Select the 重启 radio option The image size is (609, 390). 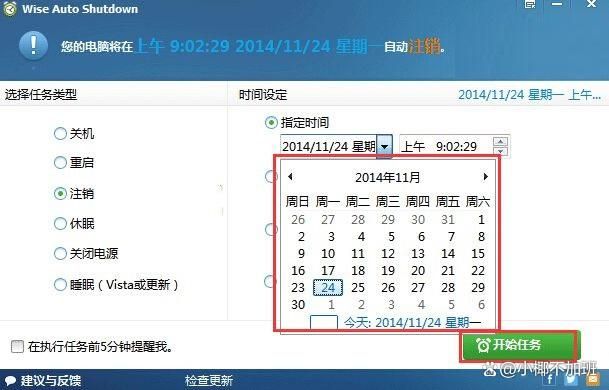60,162
